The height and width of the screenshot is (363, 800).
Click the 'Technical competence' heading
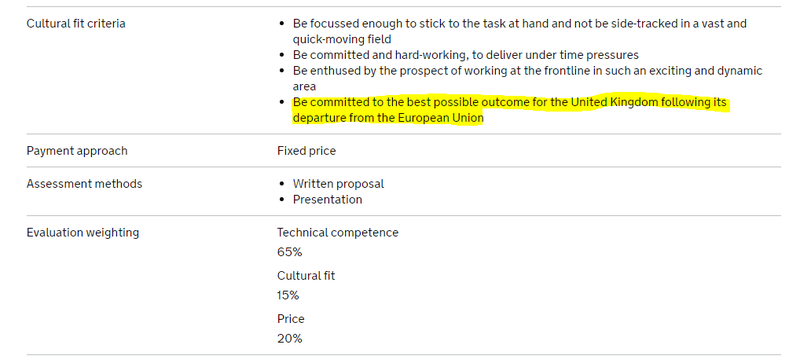coord(338,232)
